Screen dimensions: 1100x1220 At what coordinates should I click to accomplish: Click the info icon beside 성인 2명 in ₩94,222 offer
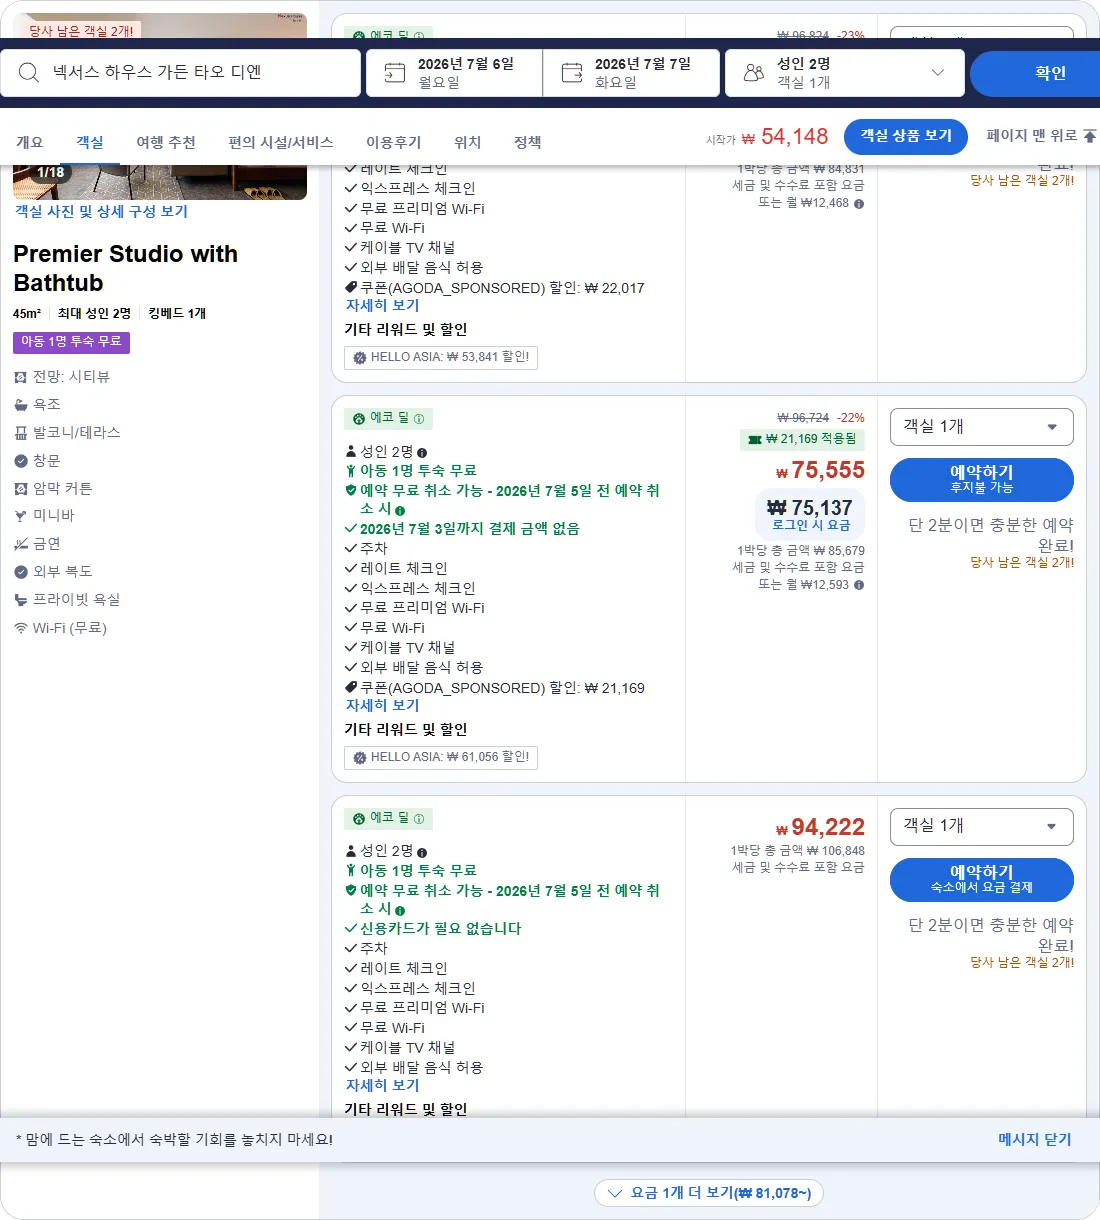[x=422, y=853]
